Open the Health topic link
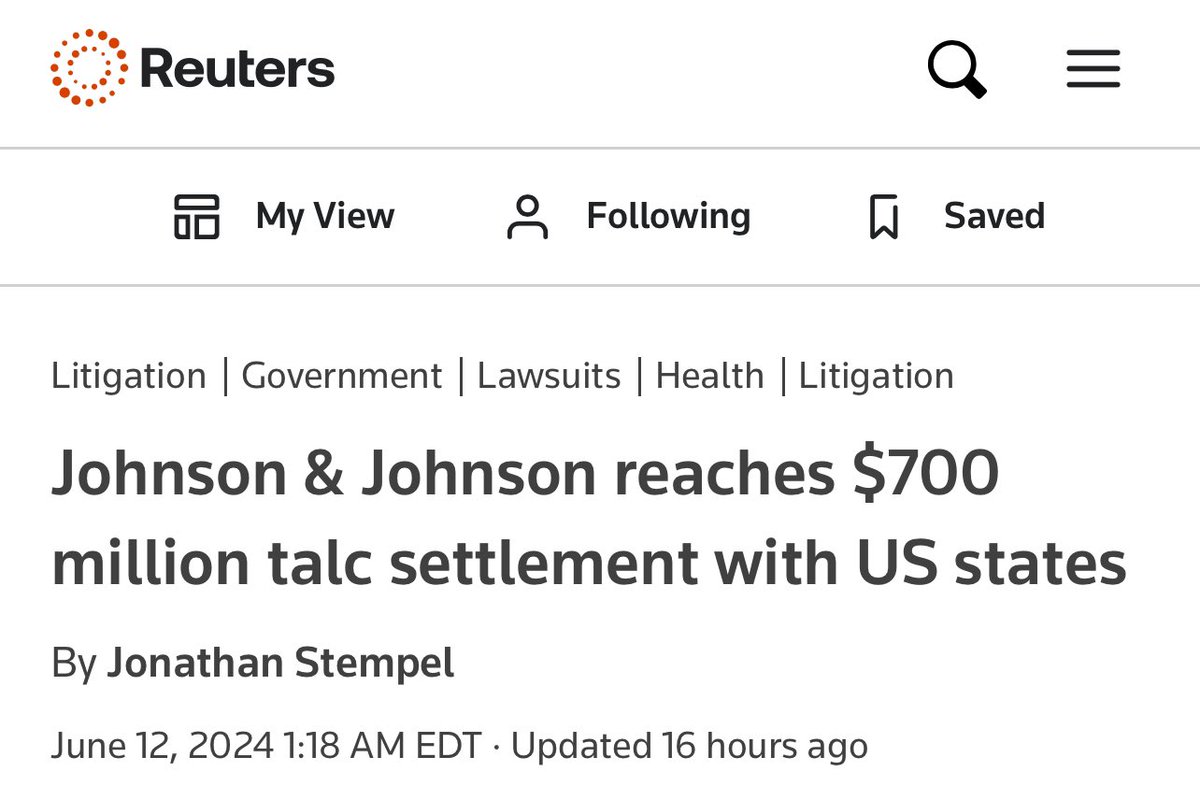Viewport: 1200px width, 800px height. 709,376
